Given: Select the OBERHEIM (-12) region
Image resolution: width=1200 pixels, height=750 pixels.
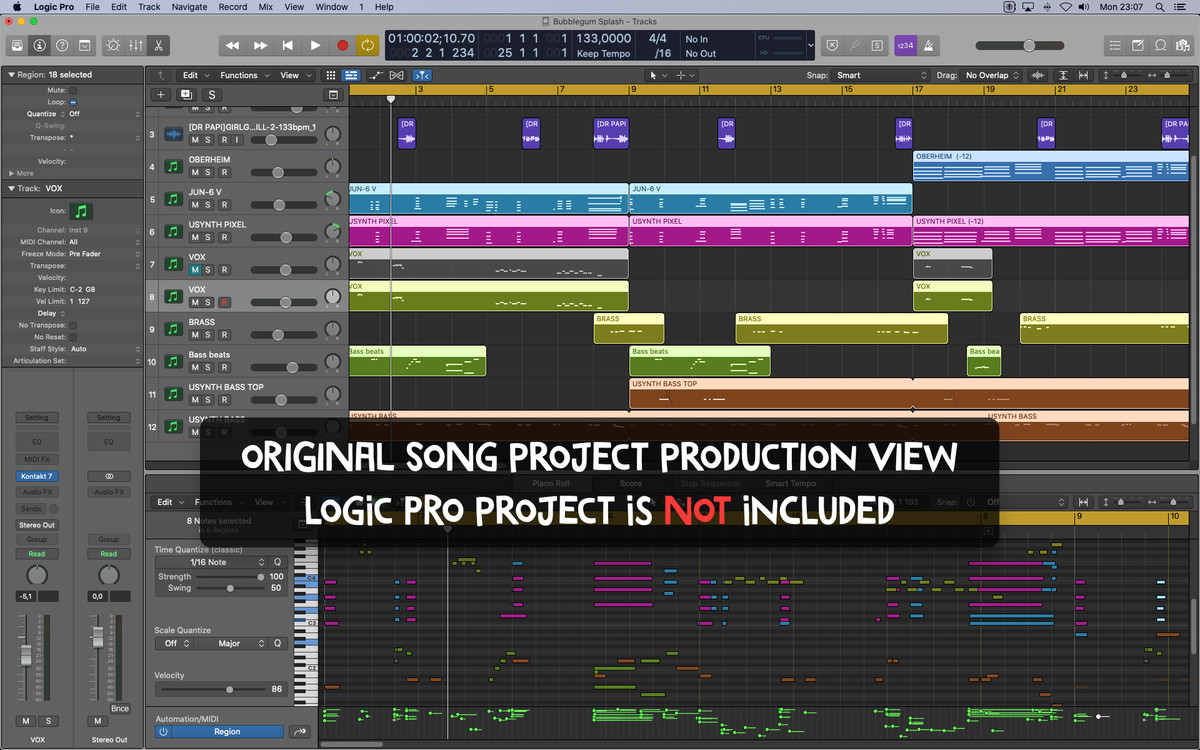Looking at the screenshot, I should pos(1050,165).
